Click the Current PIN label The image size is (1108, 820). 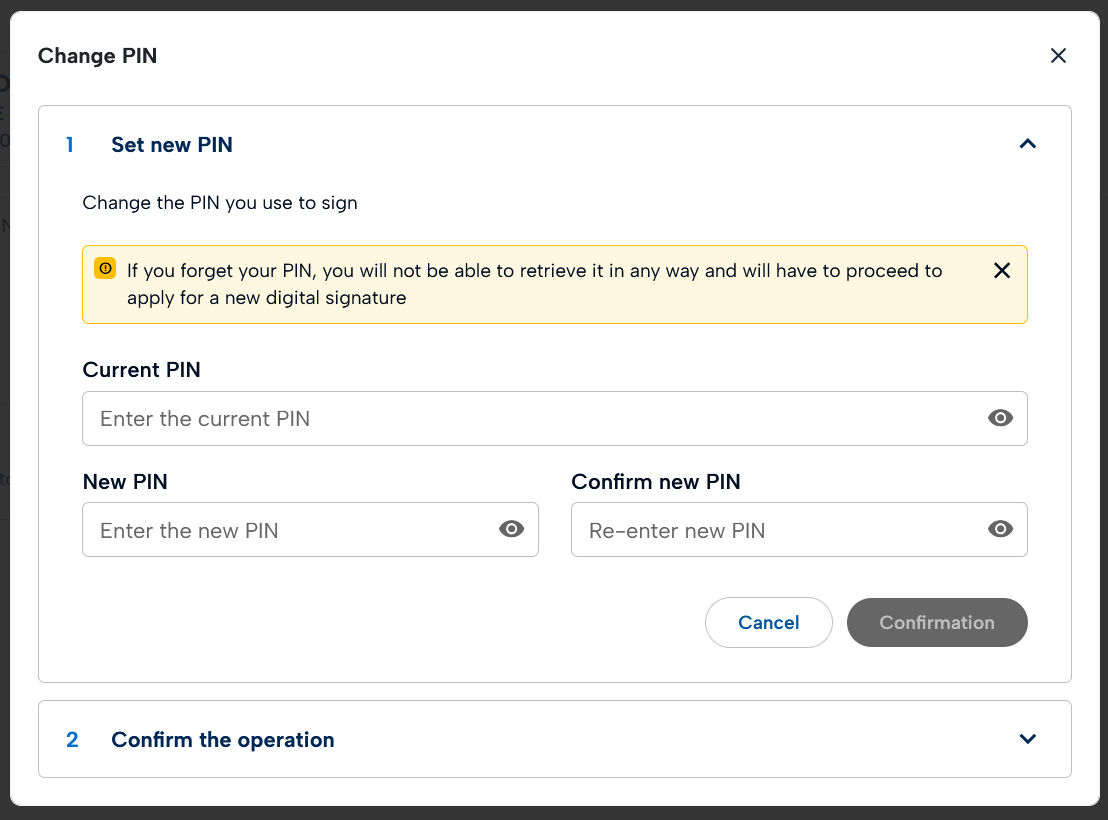[142, 370]
